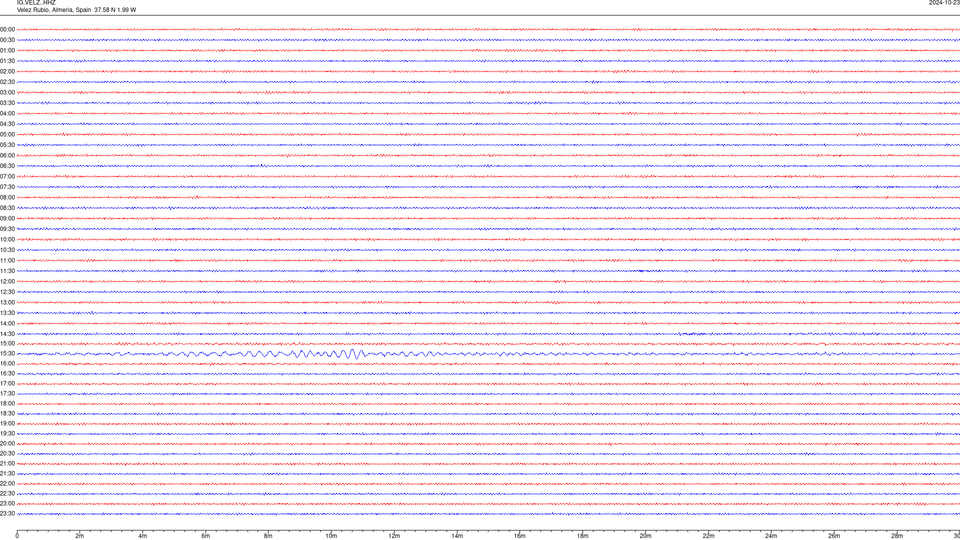The image size is (960, 540).
Task: Click the station code IG.VELZ..HHZ header
Action: pos(36,2)
